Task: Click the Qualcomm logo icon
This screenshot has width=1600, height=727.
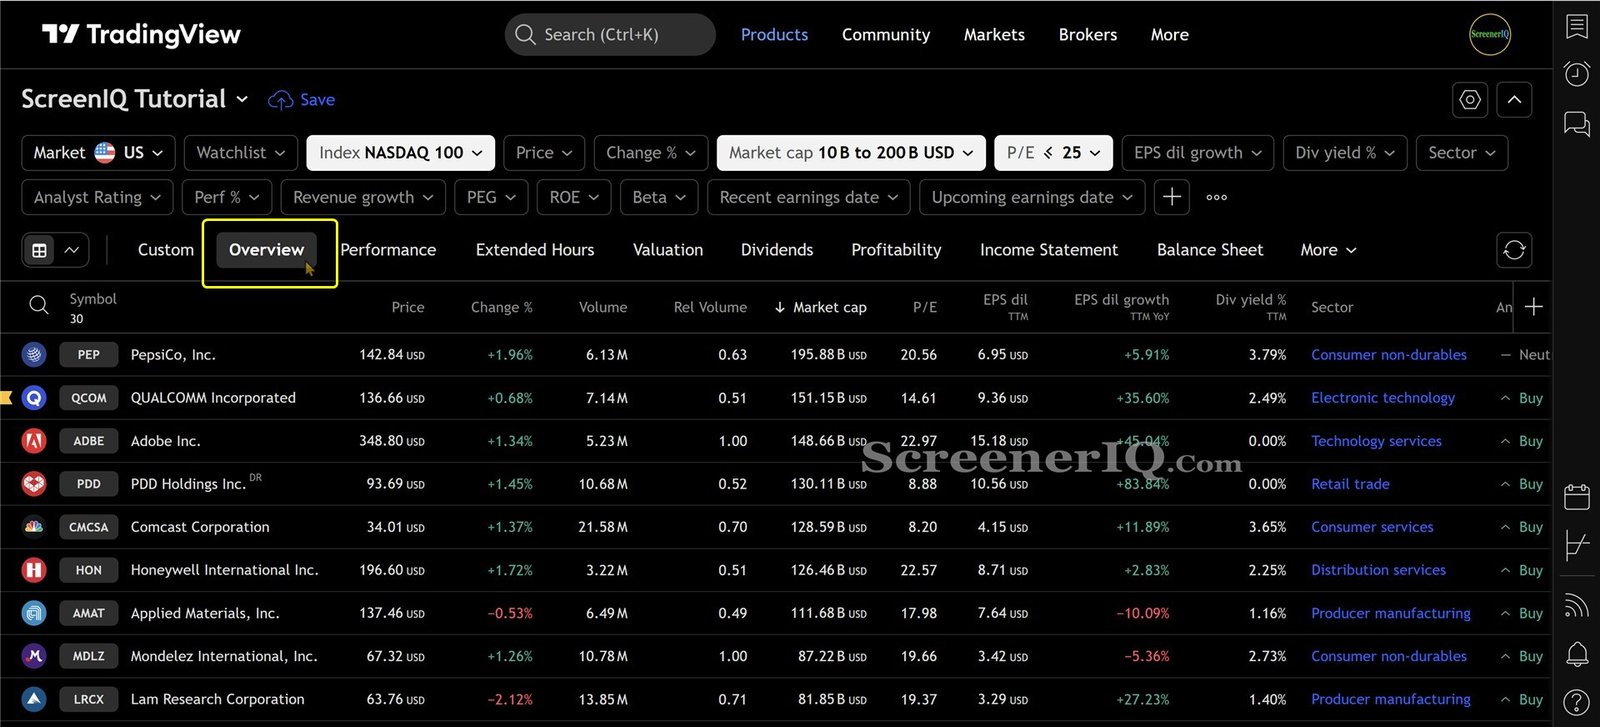Action: (x=34, y=398)
